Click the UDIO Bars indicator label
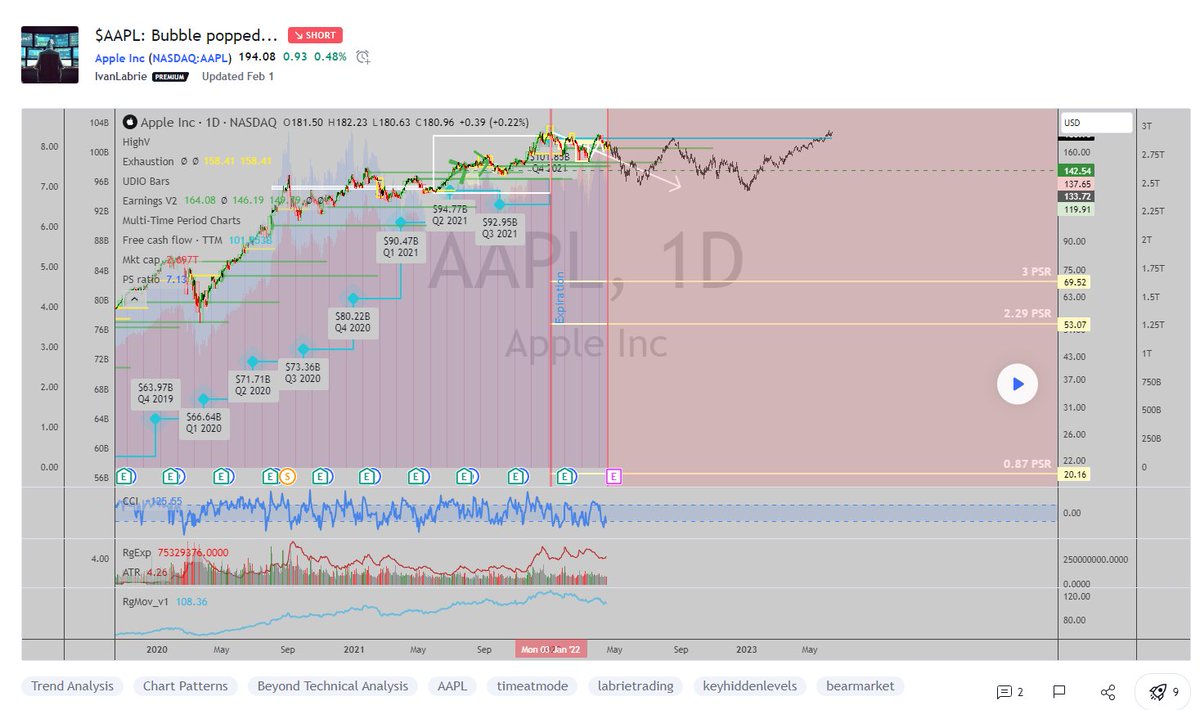 146,181
